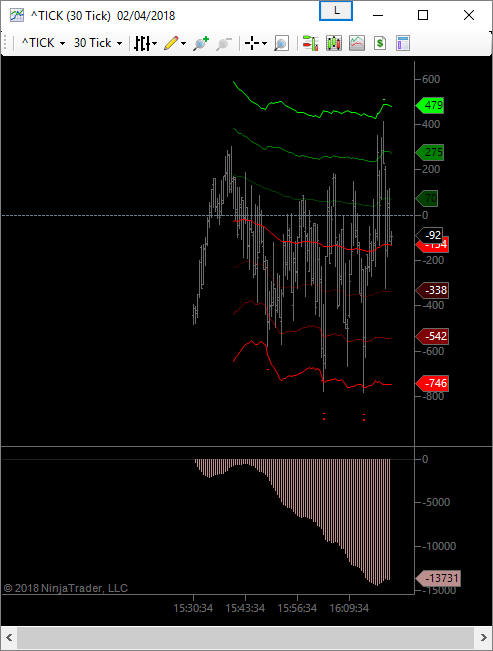Image resolution: width=493 pixels, height=651 pixels.
Task: Close the ^TICK chart window
Action: (x=469, y=15)
